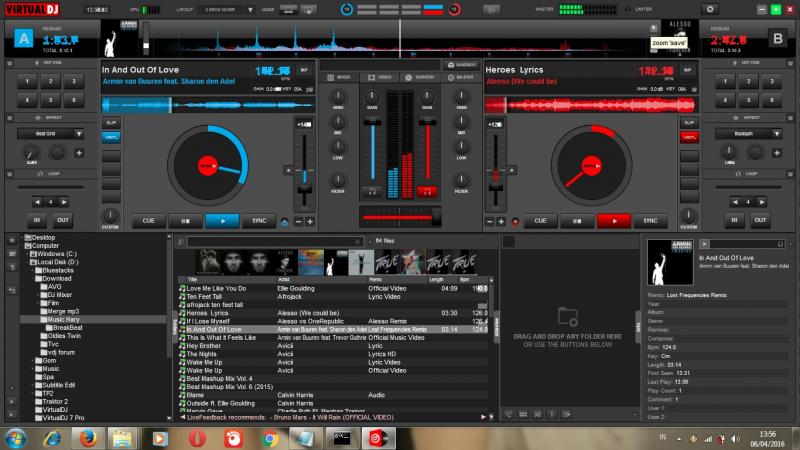The image size is (800, 450).
Task: Add effect slot with plus on deck A
Action: (79, 153)
